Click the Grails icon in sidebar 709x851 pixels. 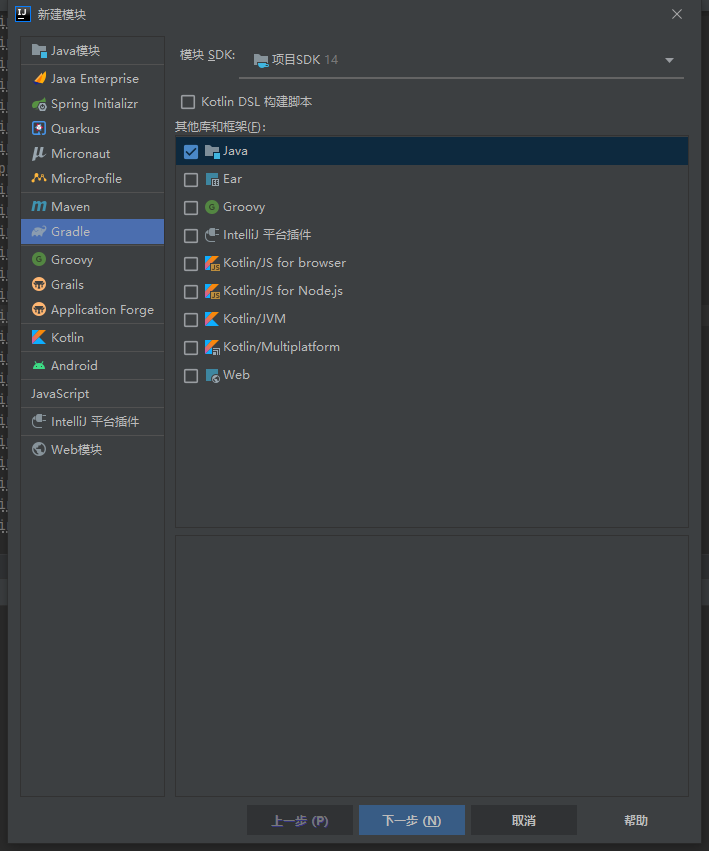pyautogui.click(x=39, y=285)
